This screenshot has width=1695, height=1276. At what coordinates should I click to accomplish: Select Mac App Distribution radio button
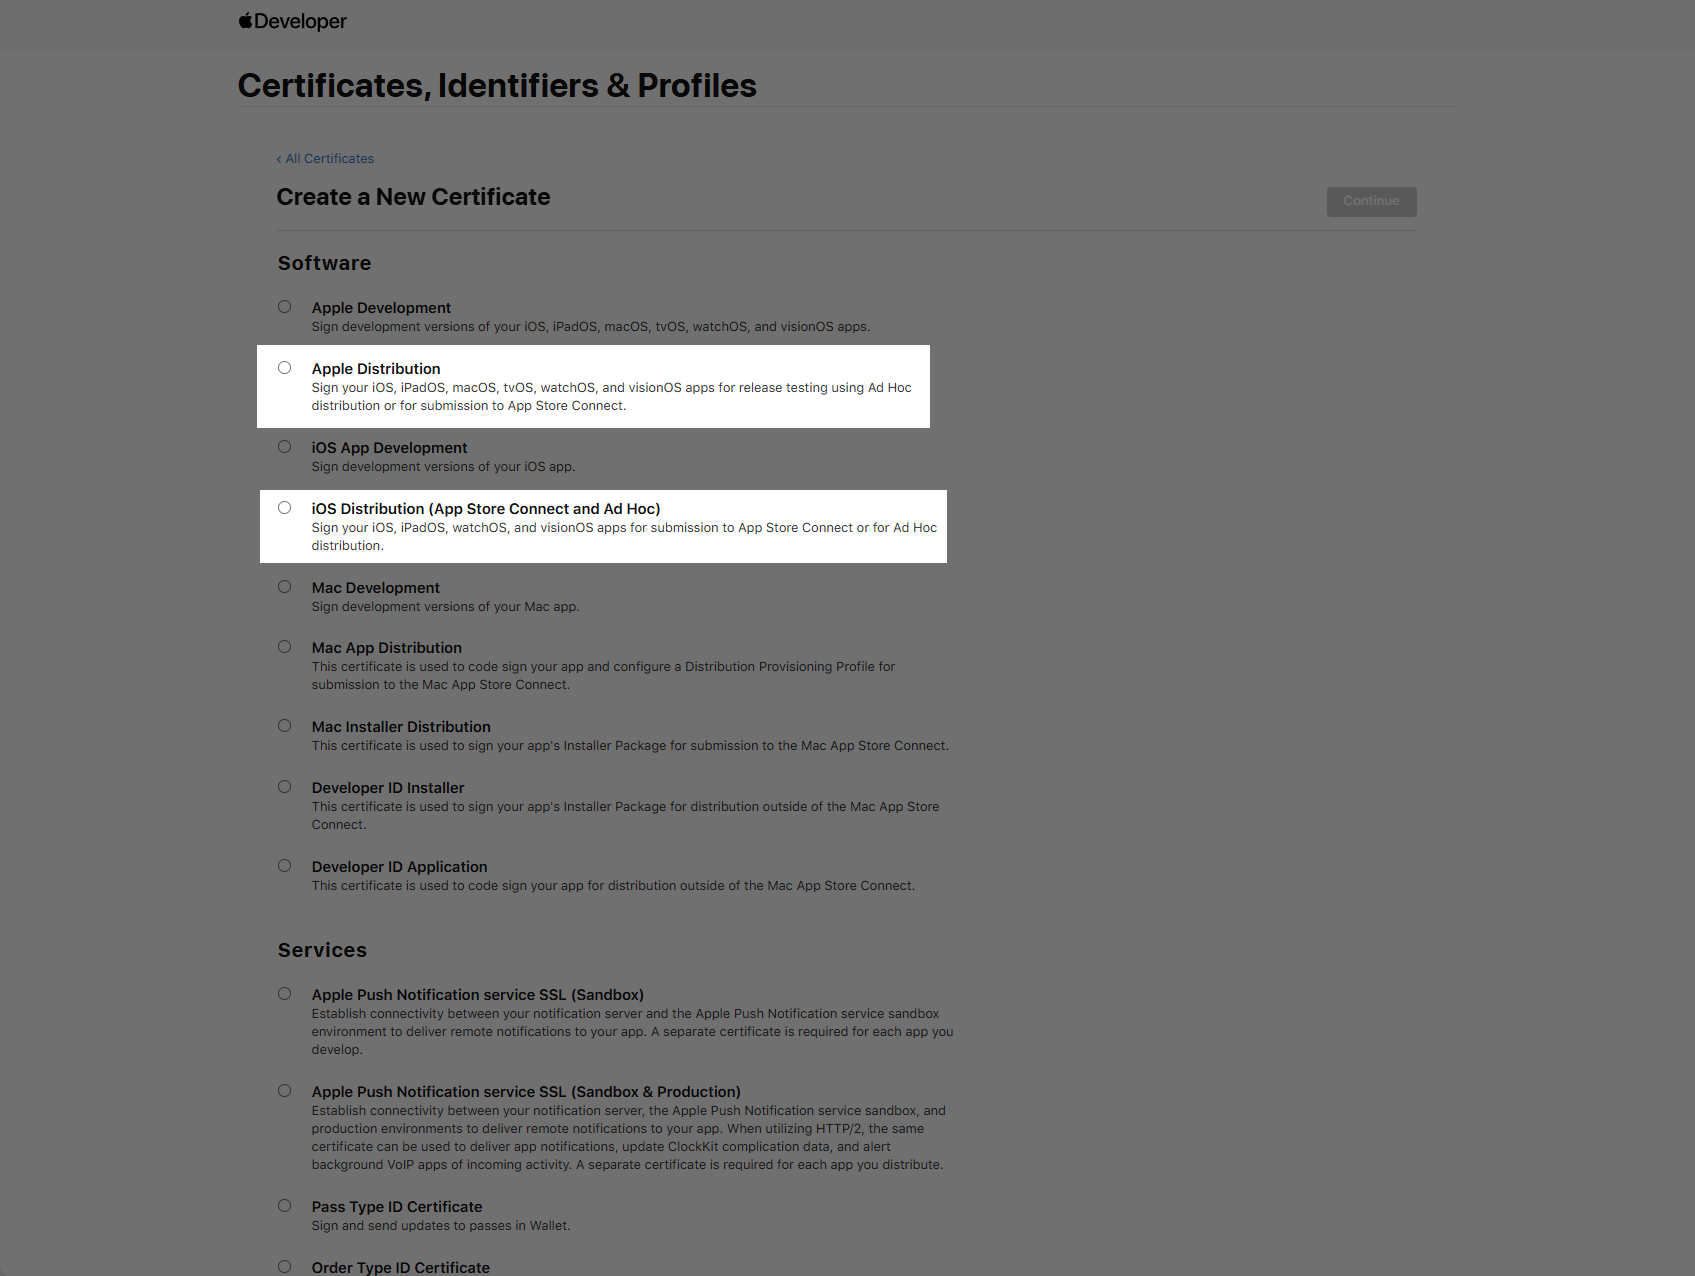[285, 647]
